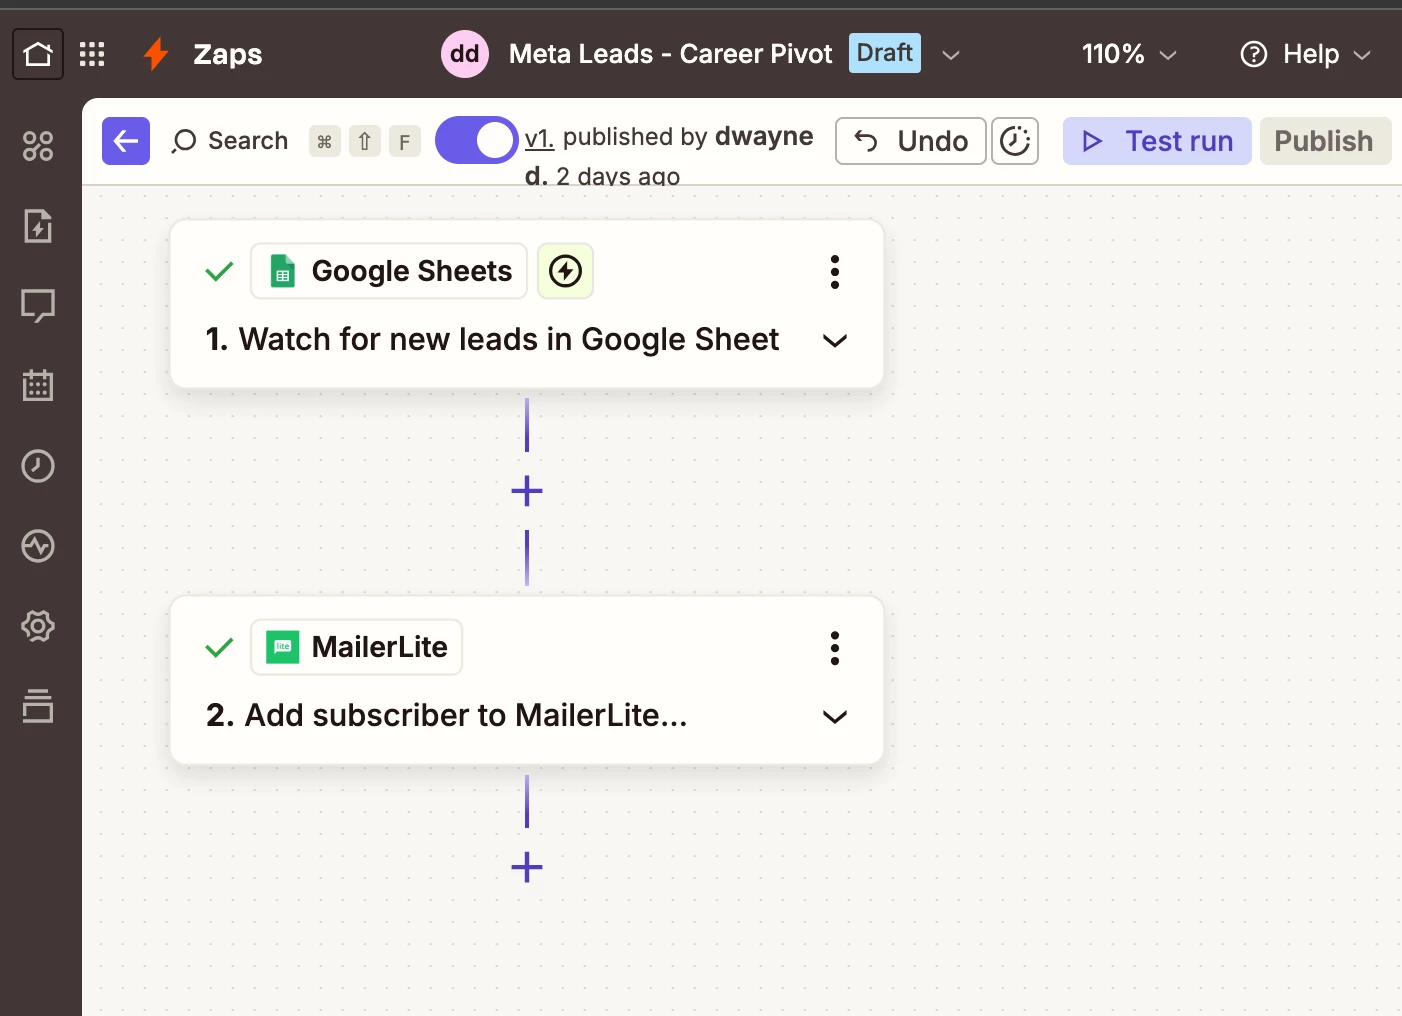Open the 110% zoom dropdown
This screenshot has width=1402, height=1016.
[x=1129, y=54]
